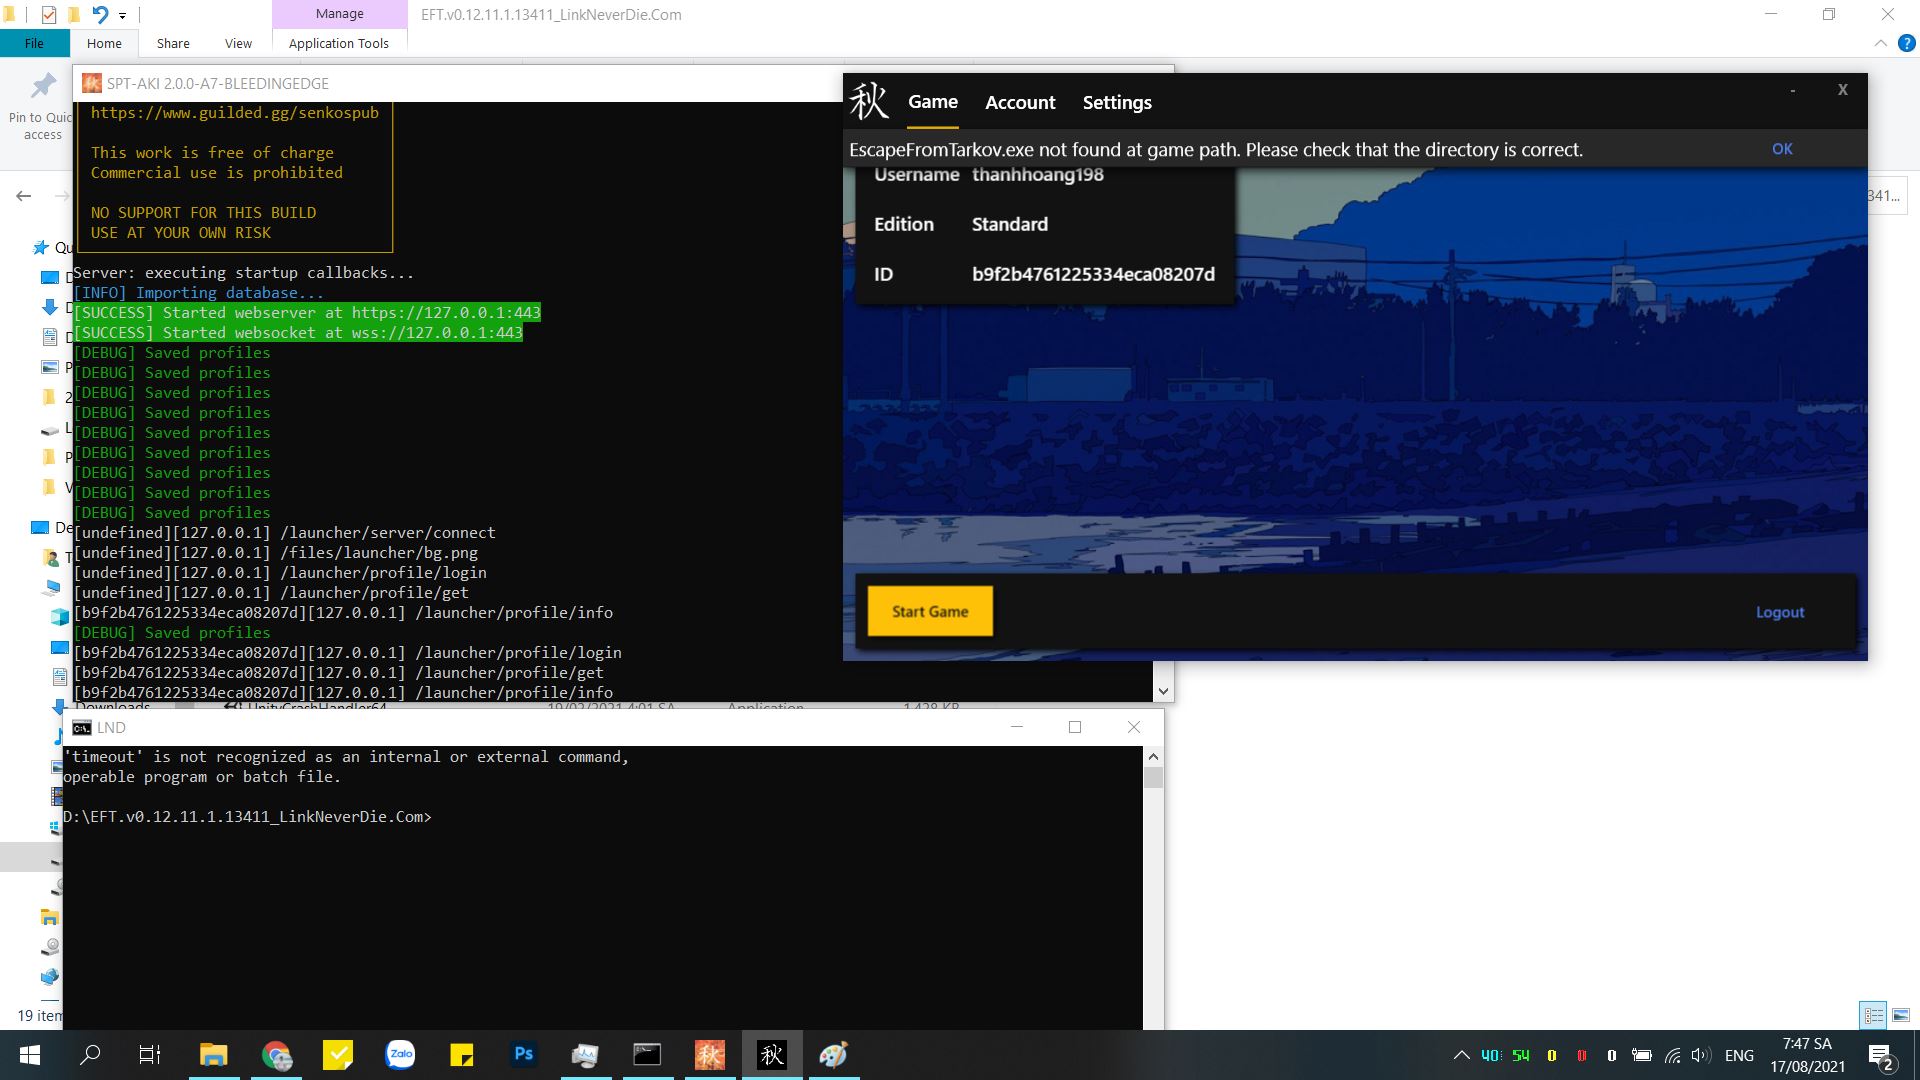Screen dimensions: 1920x1080
Task: Click the Game tab in SPT launcher
Action: (x=934, y=102)
